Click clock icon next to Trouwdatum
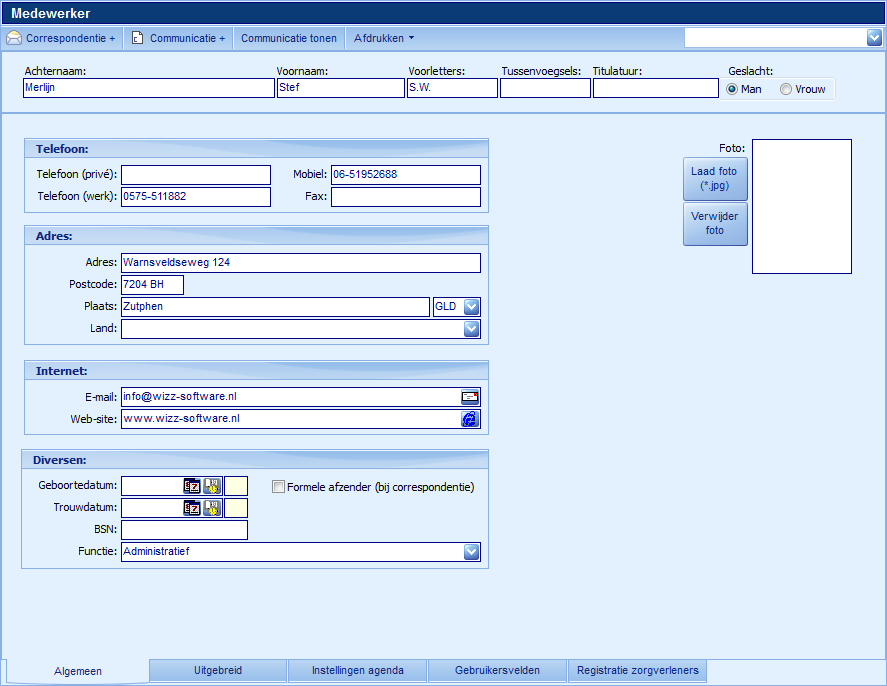The width and height of the screenshot is (887, 686). tap(212, 508)
